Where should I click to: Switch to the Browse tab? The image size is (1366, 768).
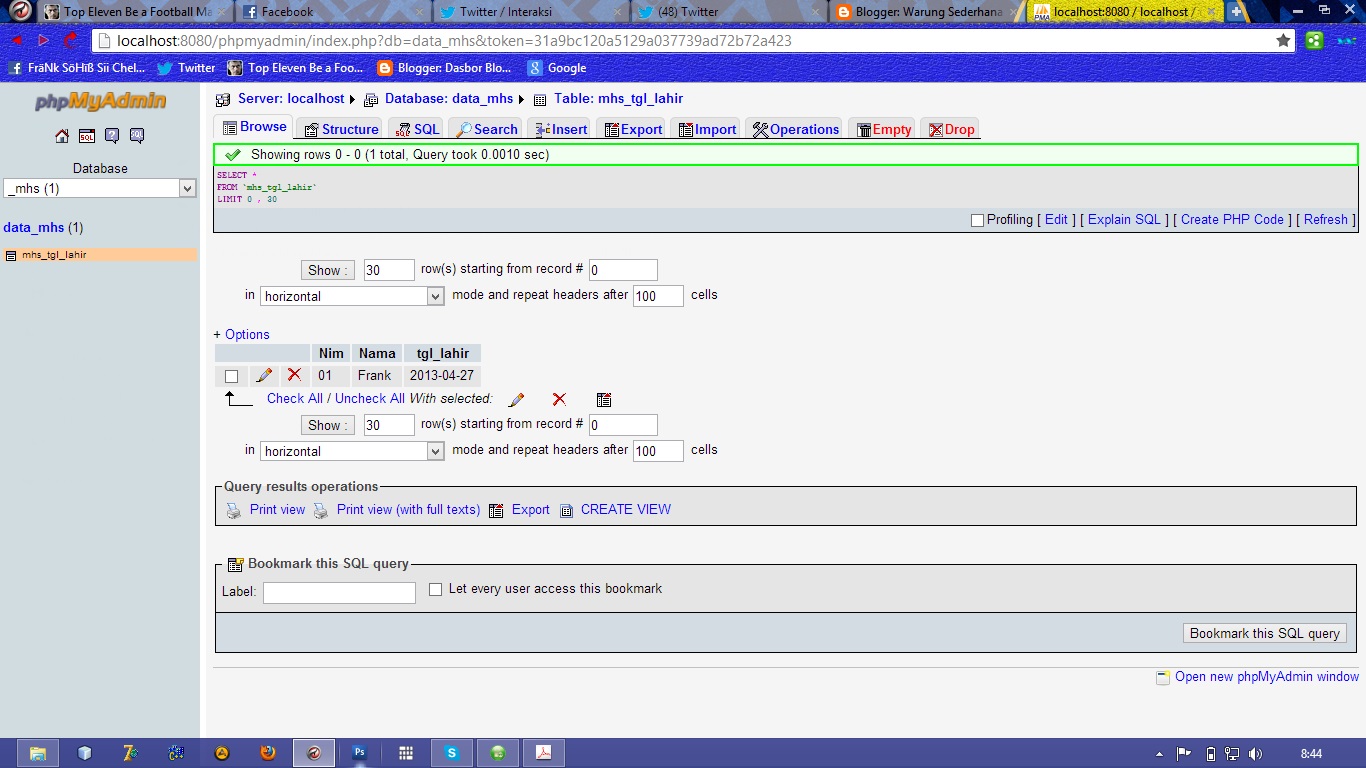pos(254,127)
